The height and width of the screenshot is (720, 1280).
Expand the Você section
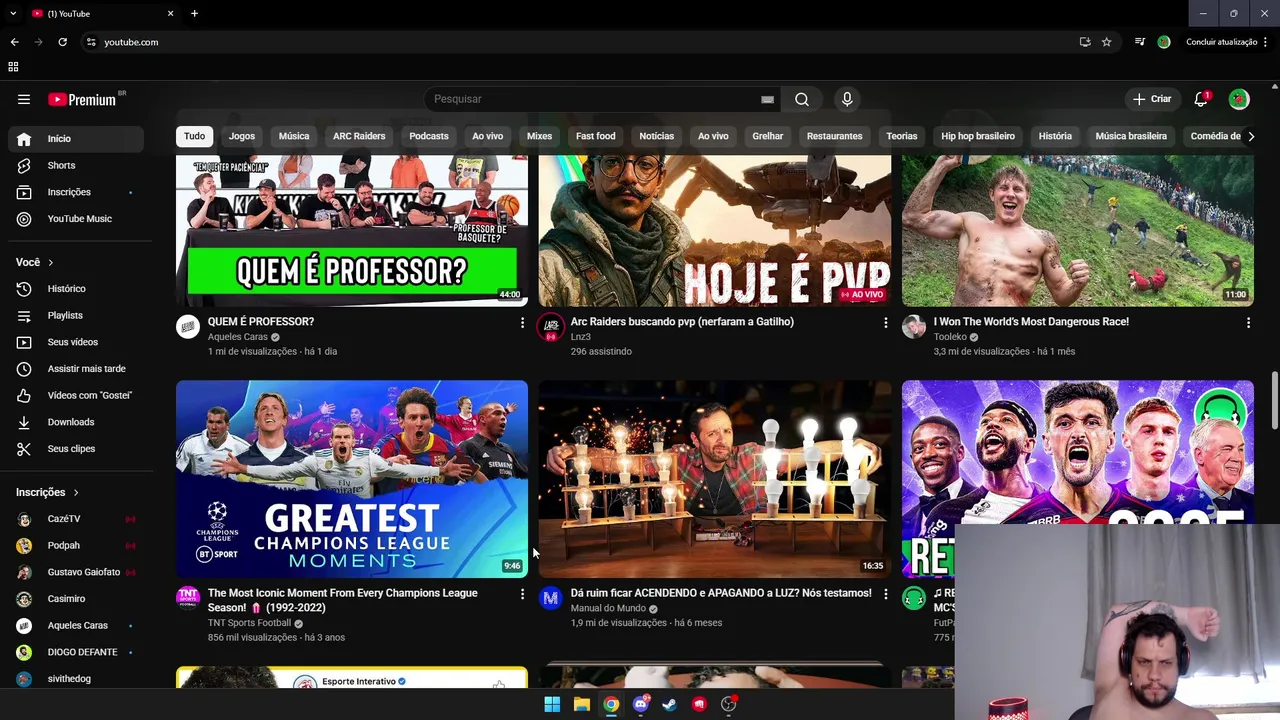coord(35,262)
